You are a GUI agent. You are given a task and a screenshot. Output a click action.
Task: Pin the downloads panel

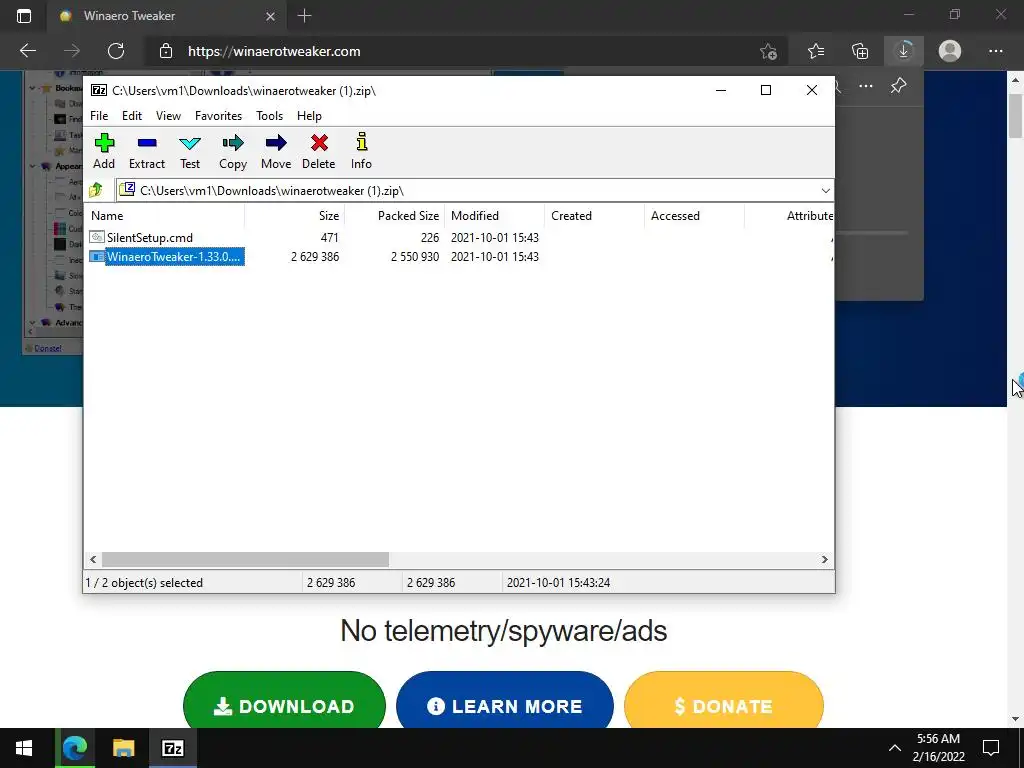pyautogui.click(x=899, y=86)
